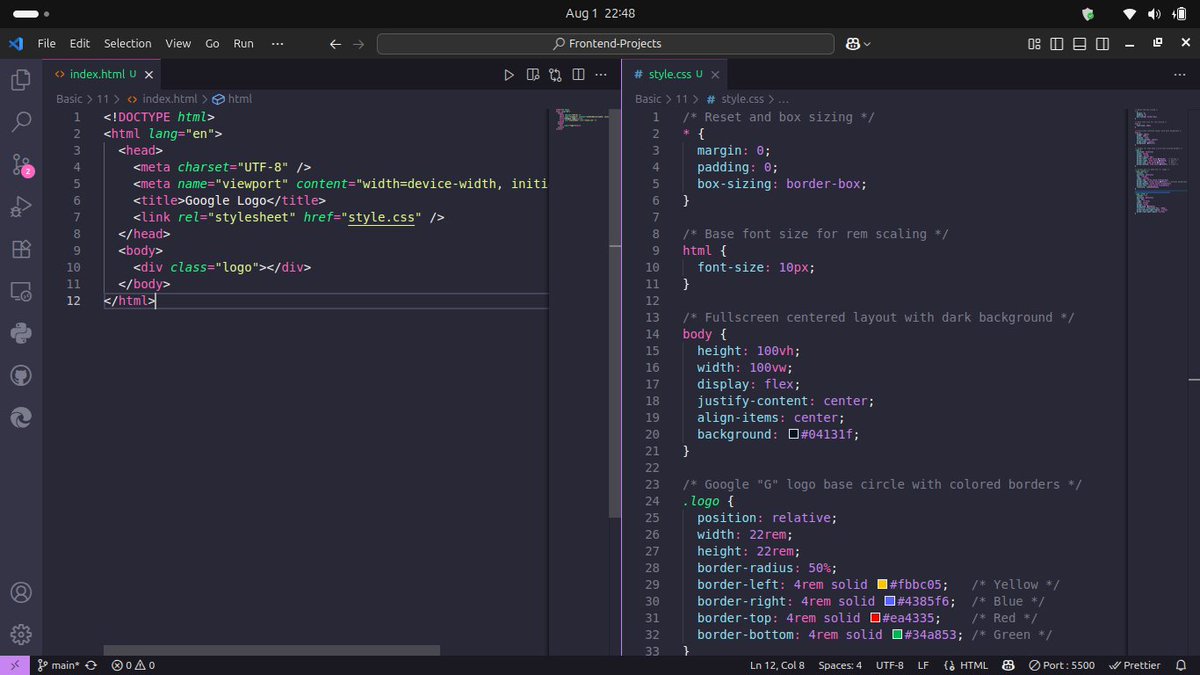This screenshot has height=675, width=1200.
Task: Click the Prettier status bar item
Action: click(x=1135, y=665)
